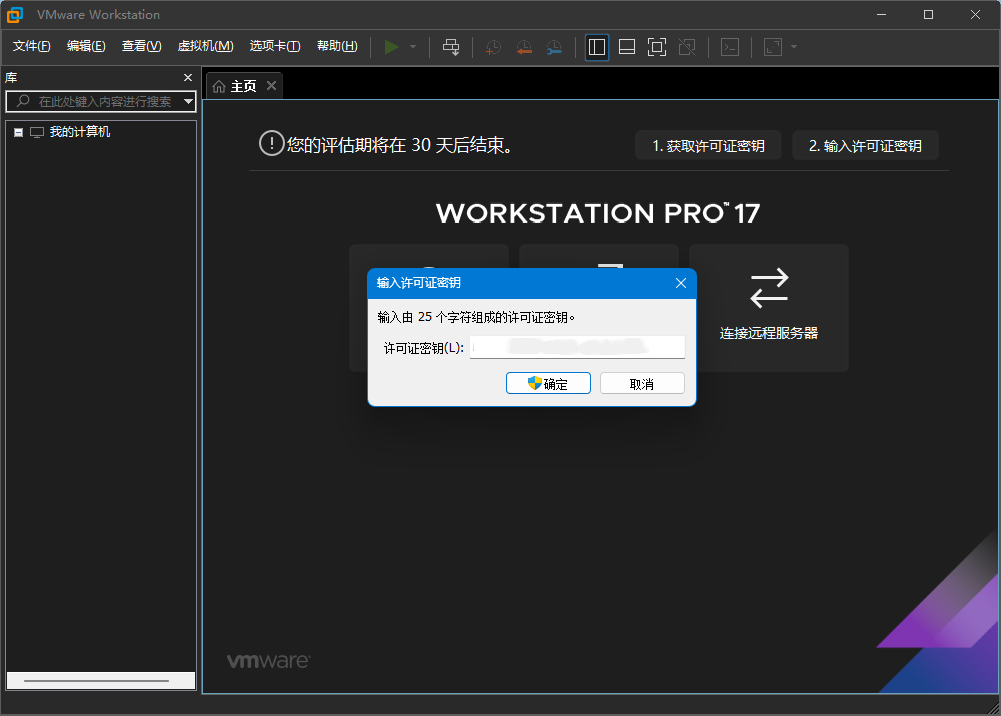Open the stretch mode dropdown on the toolbar
This screenshot has width=1001, height=716.
789,46
